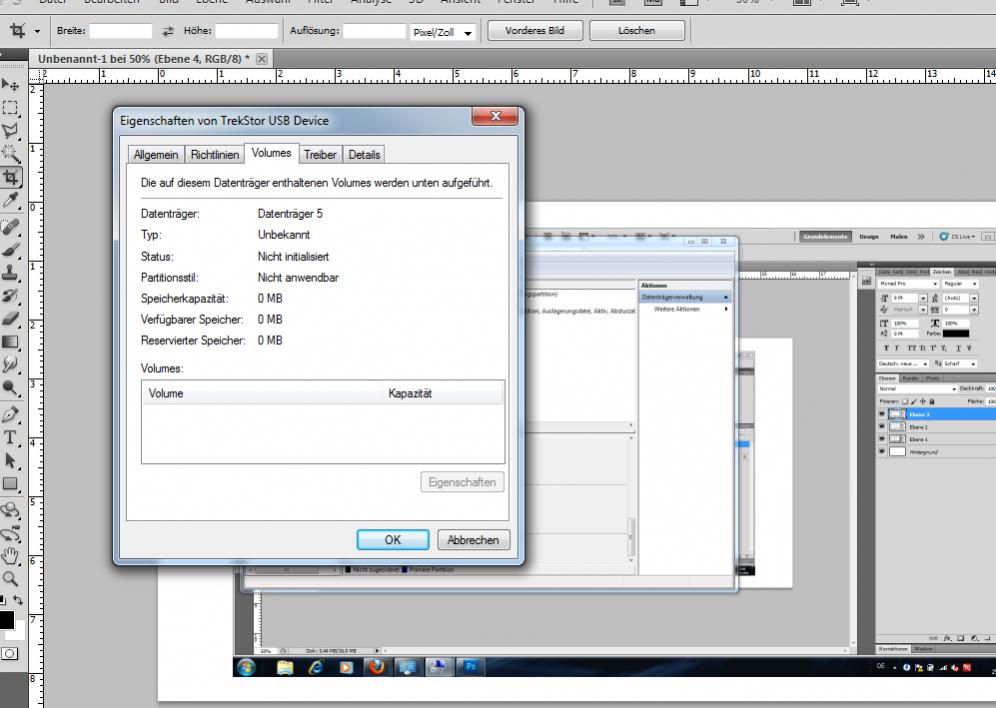The height and width of the screenshot is (708, 996).
Task: Select the Move tool
Action: 10,84
